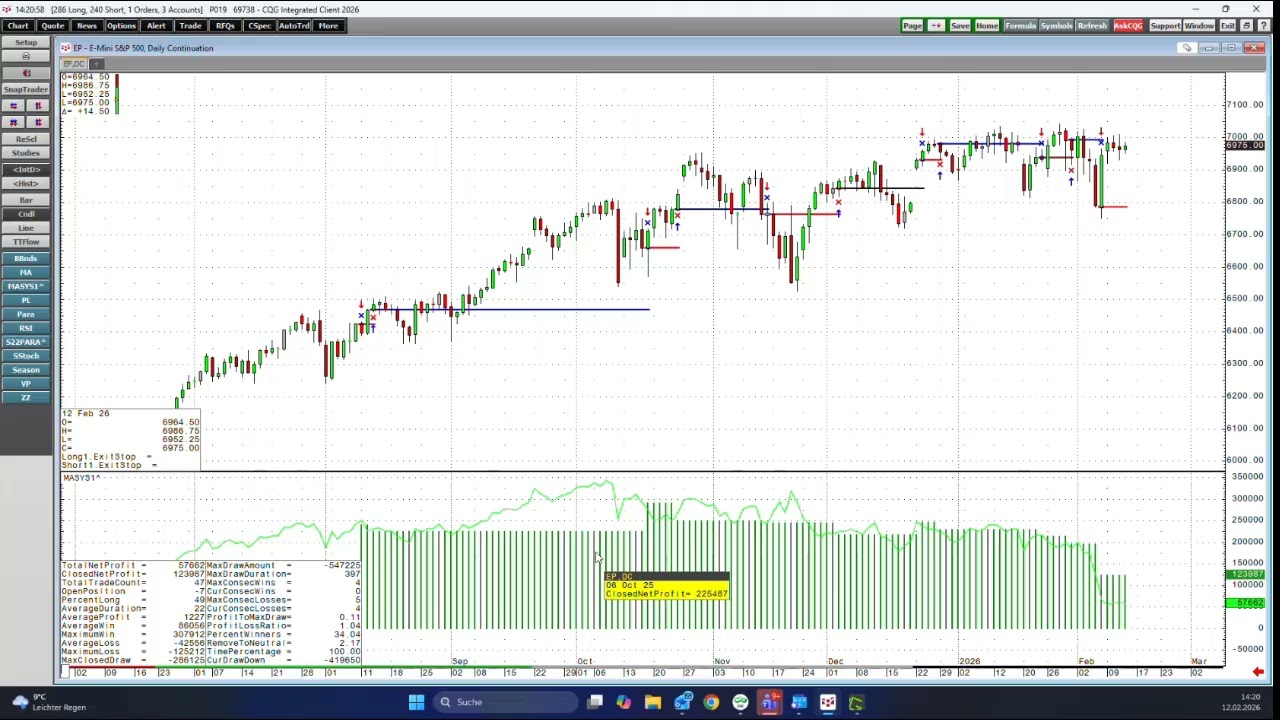Image resolution: width=1280 pixels, height=720 pixels.
Task: Click the red arrow icon beside Page
Action: 936,25
